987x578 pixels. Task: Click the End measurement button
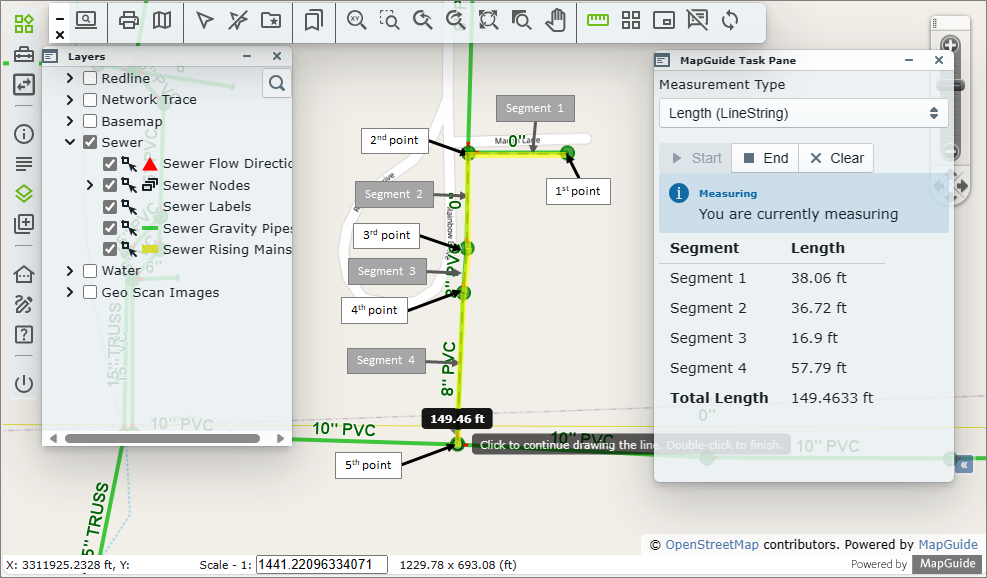coord(766,158)
